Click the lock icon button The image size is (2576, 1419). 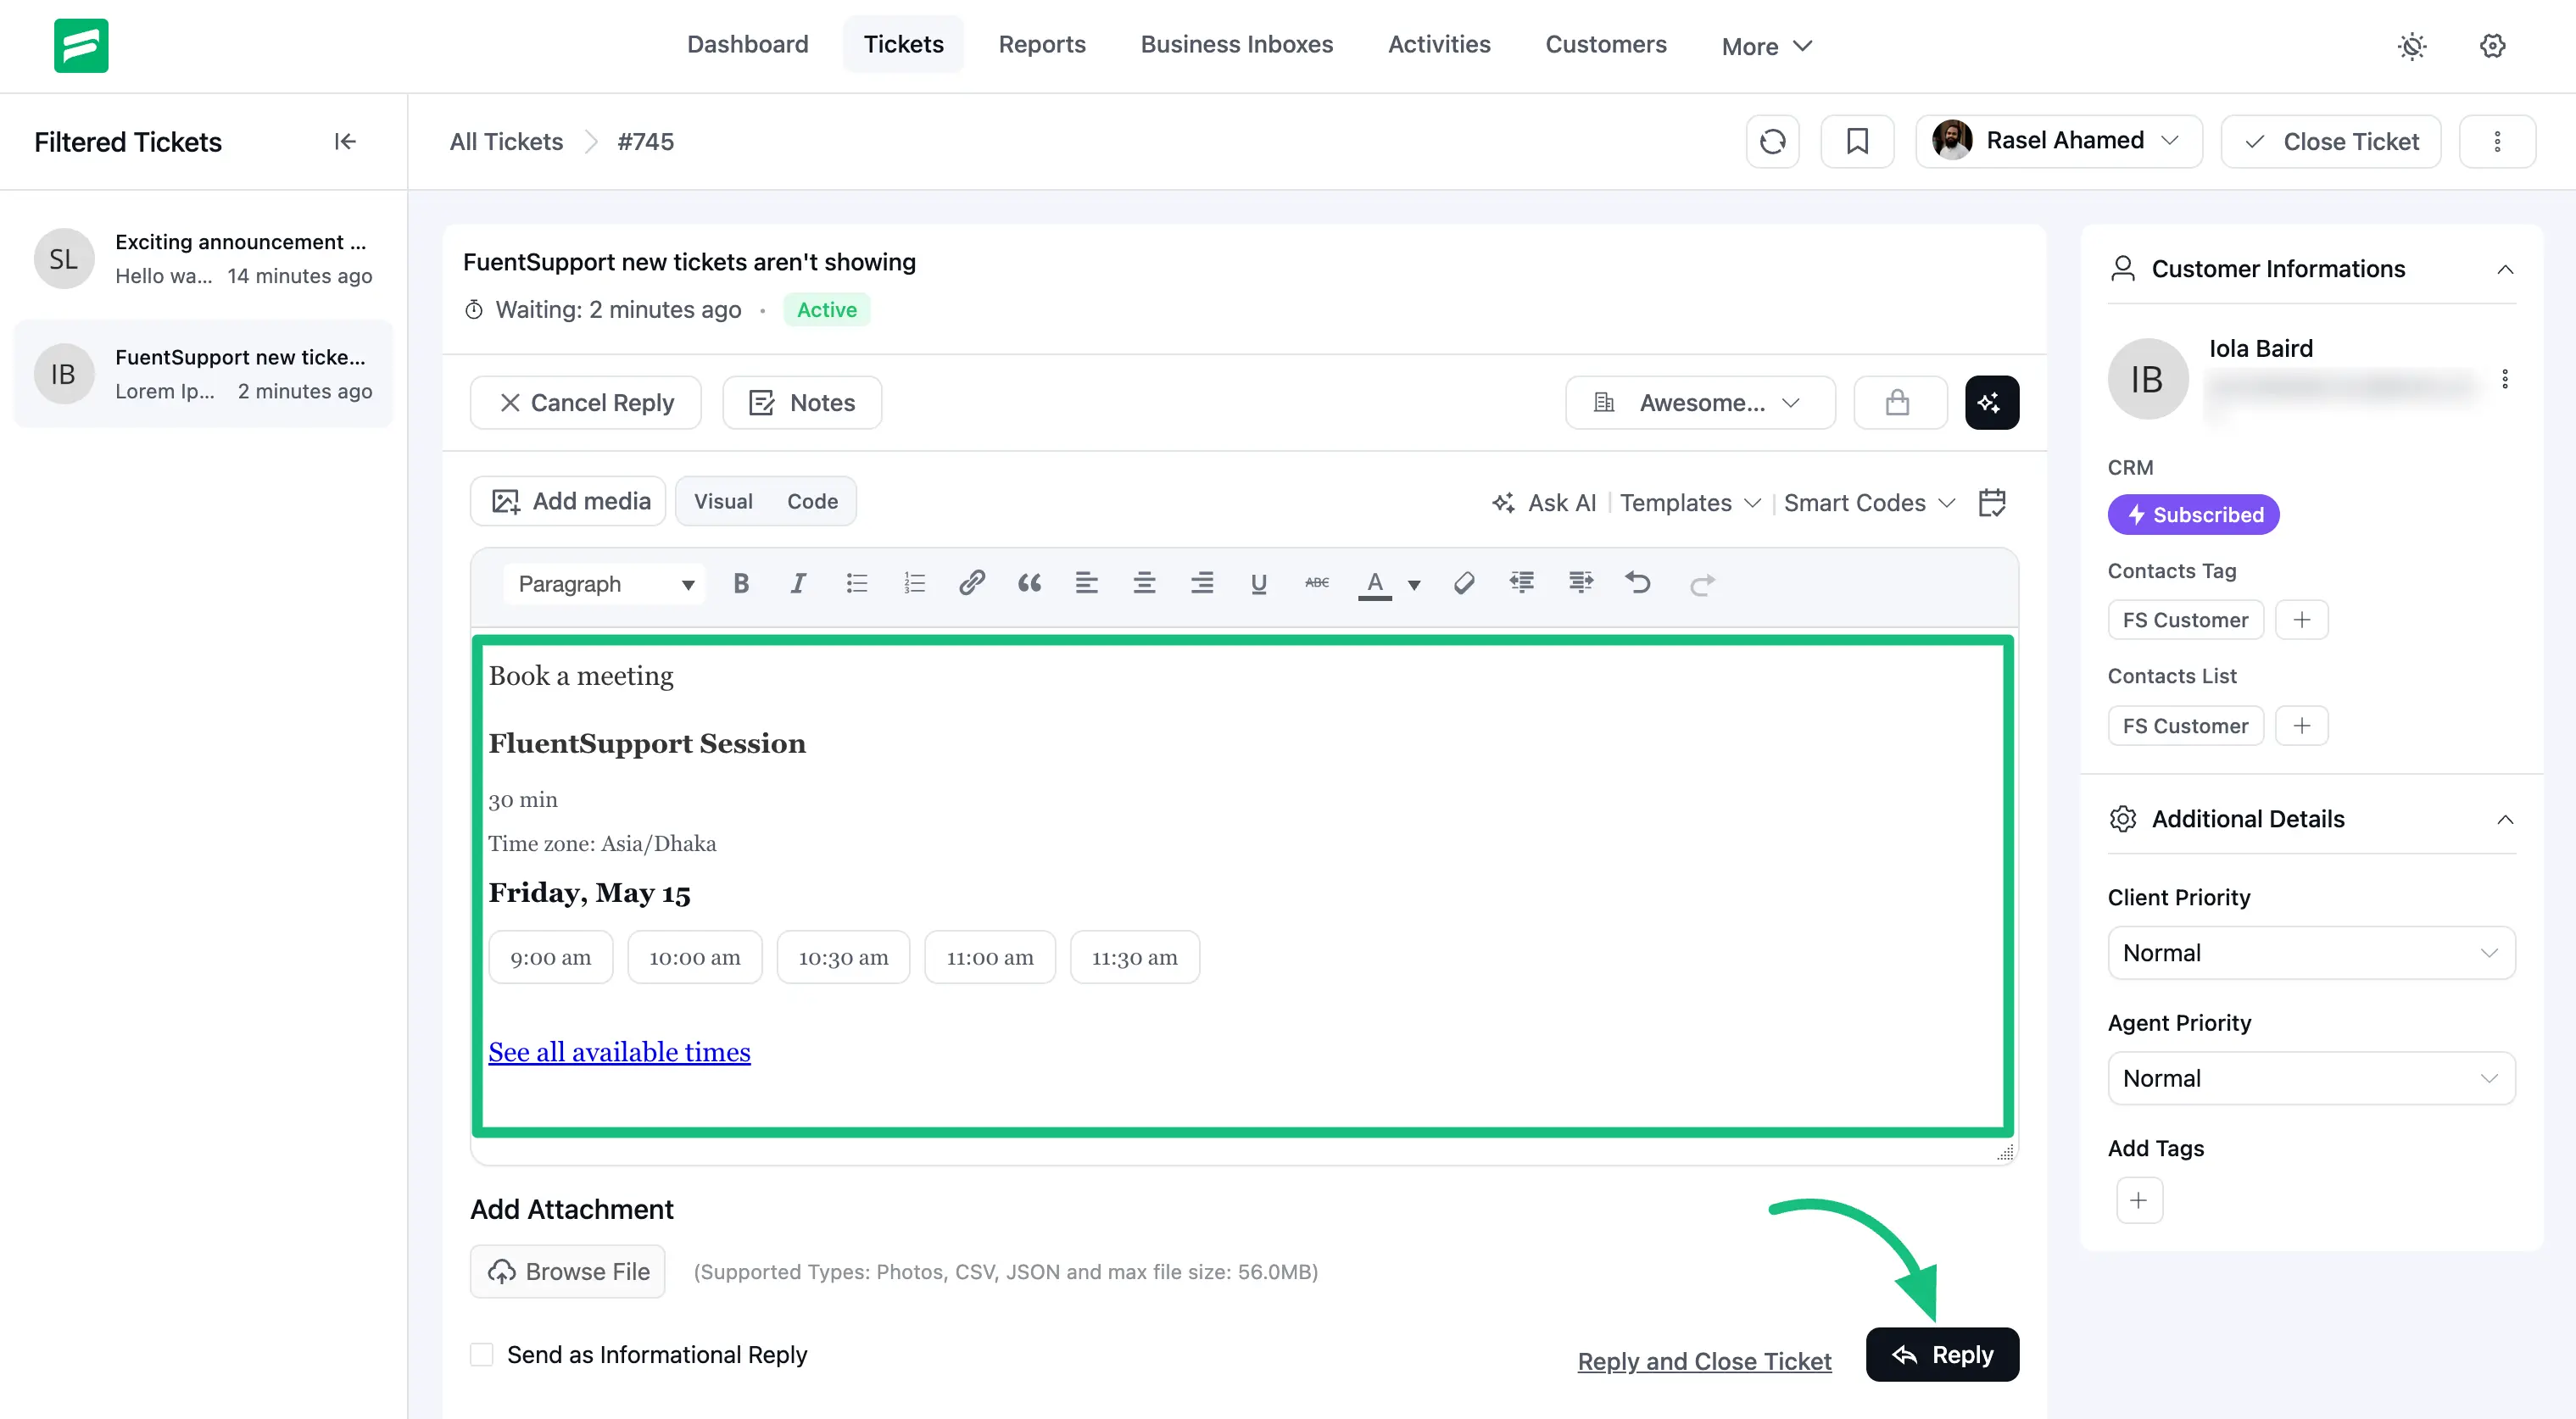[1899, 402]
